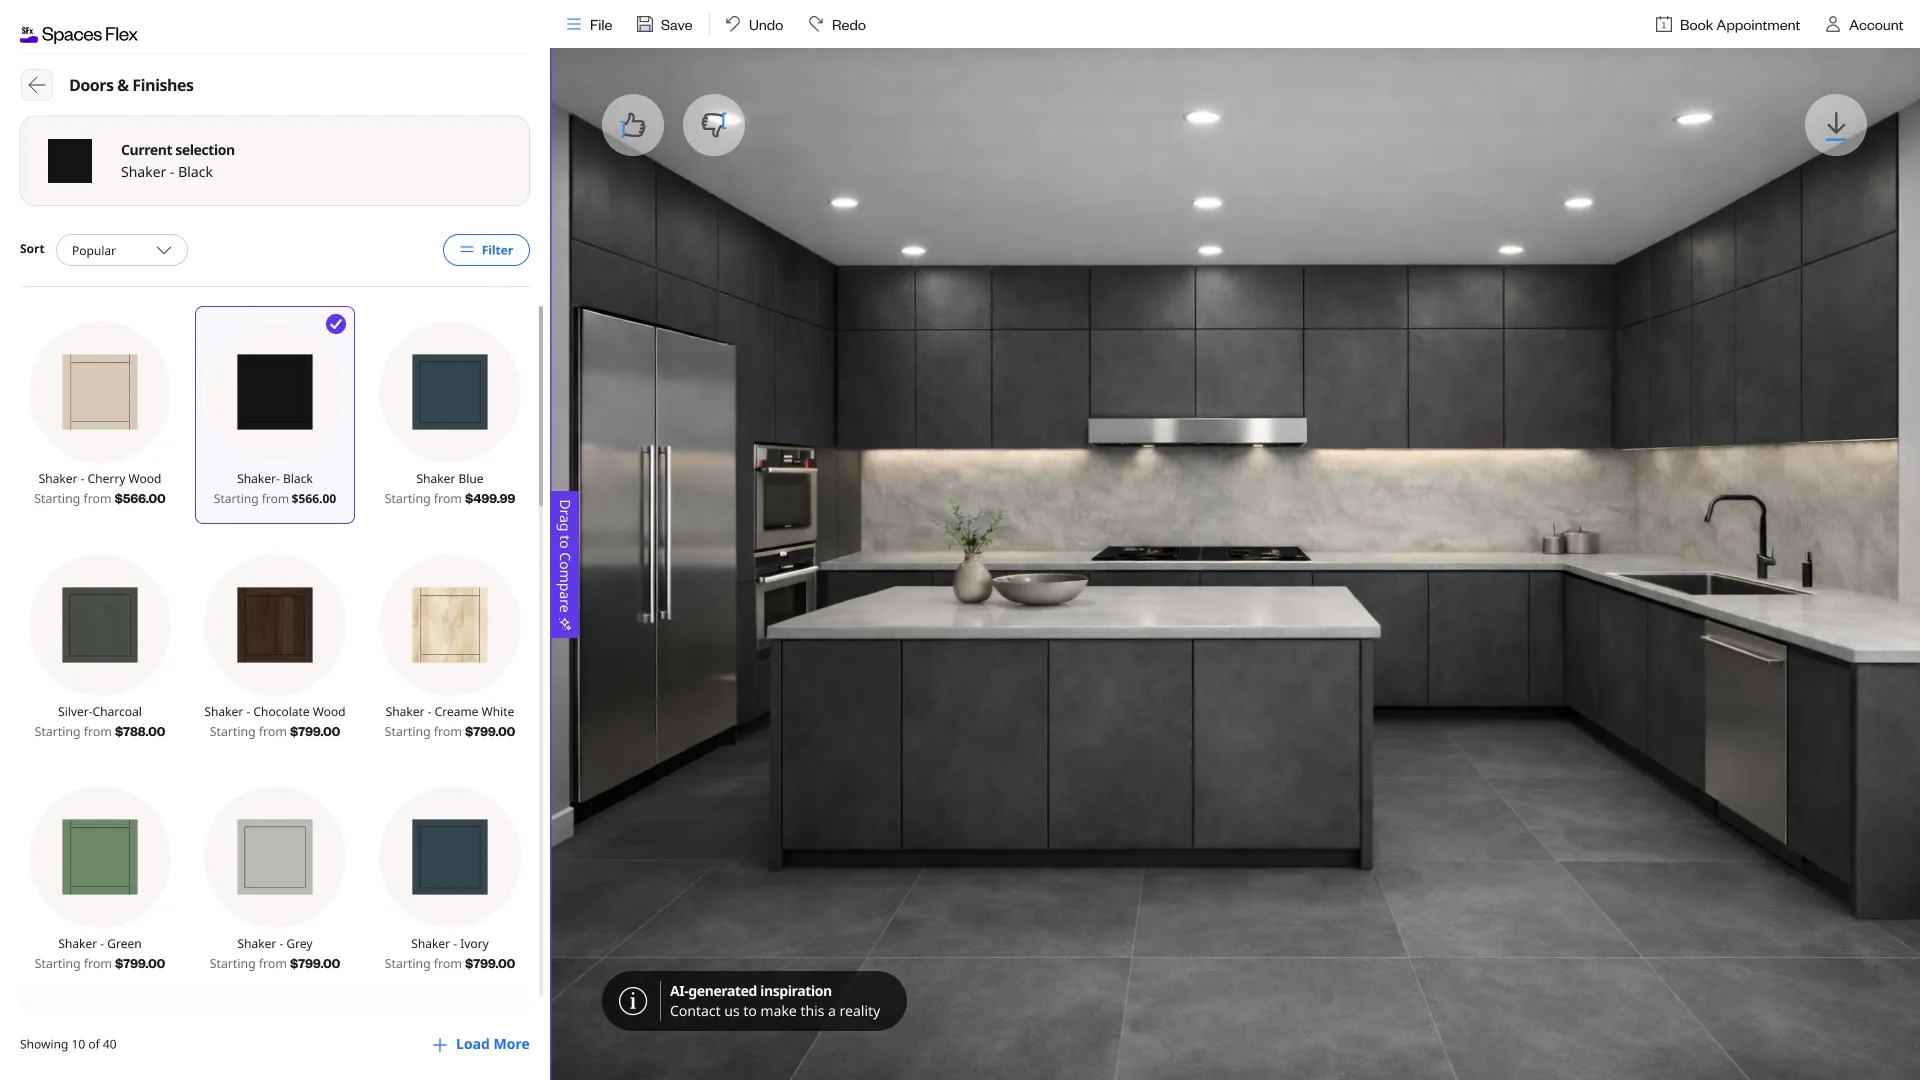Click 'Contact us to make this a reality'
This screenshot has height=1080, width=1920.
click(x=775, y=1011)
